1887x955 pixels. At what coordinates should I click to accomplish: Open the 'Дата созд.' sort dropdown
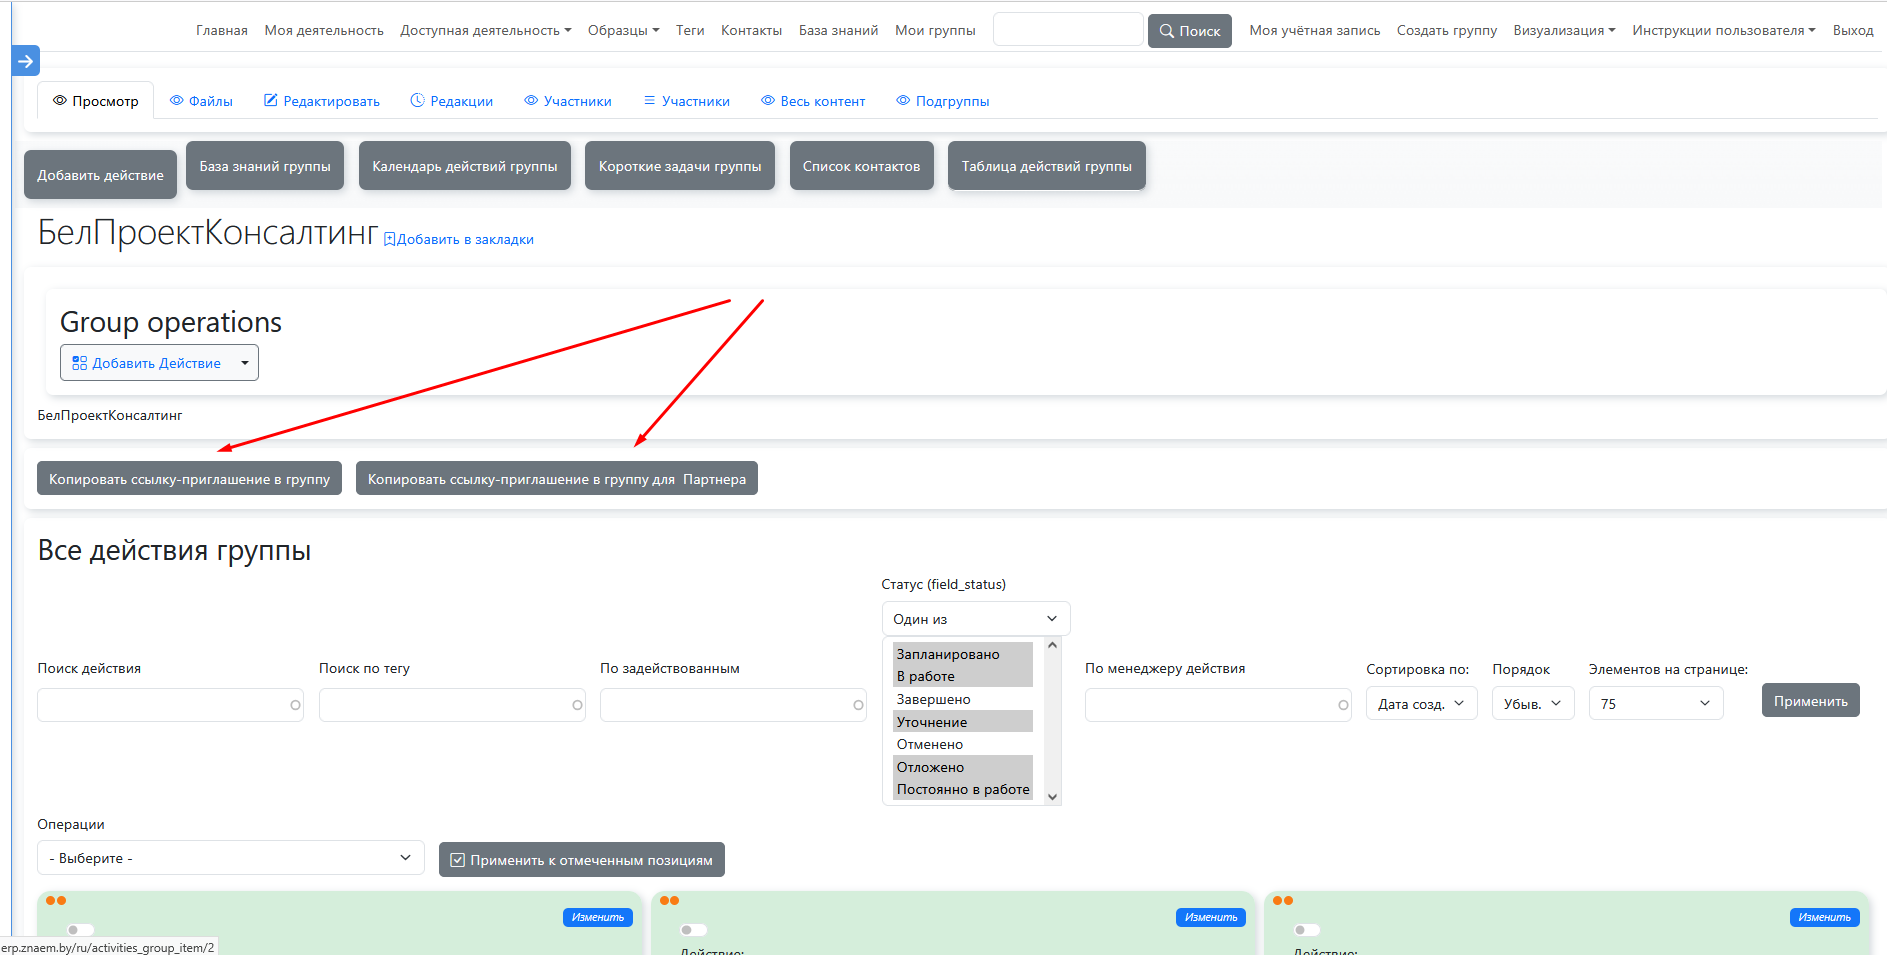coord(1420,704)
